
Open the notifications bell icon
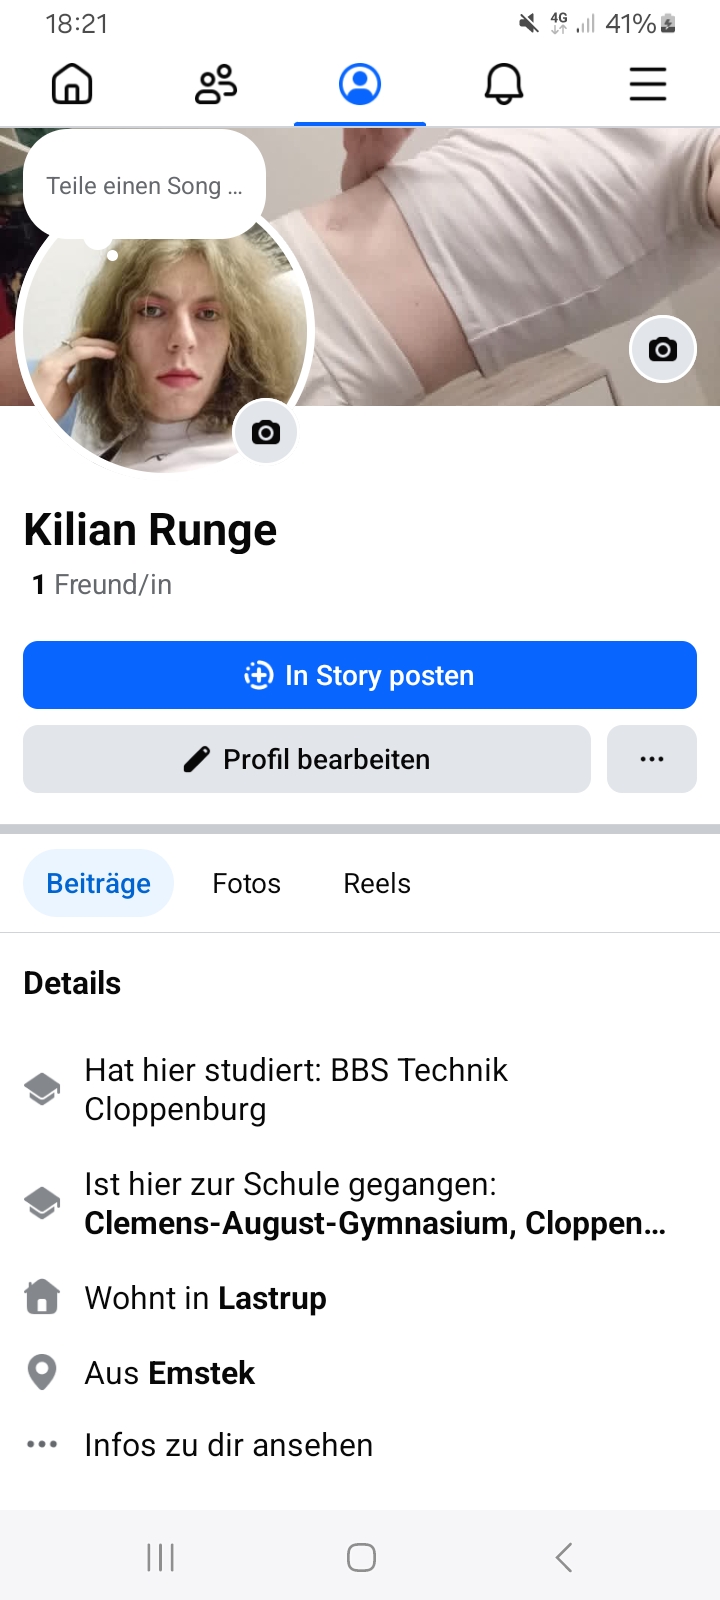pyautogui.click(x=504, y=85)
